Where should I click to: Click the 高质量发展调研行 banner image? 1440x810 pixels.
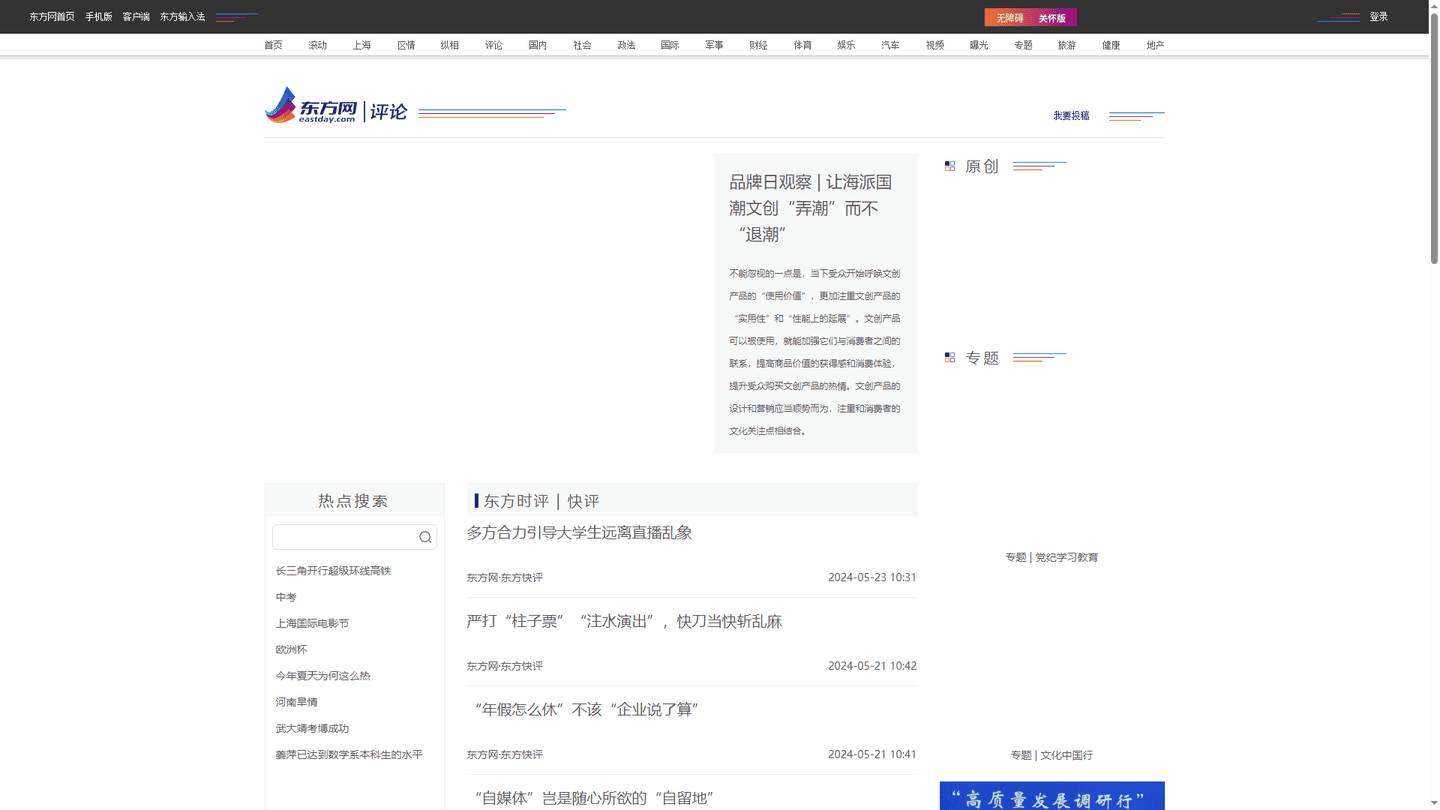click(1052, 796)
